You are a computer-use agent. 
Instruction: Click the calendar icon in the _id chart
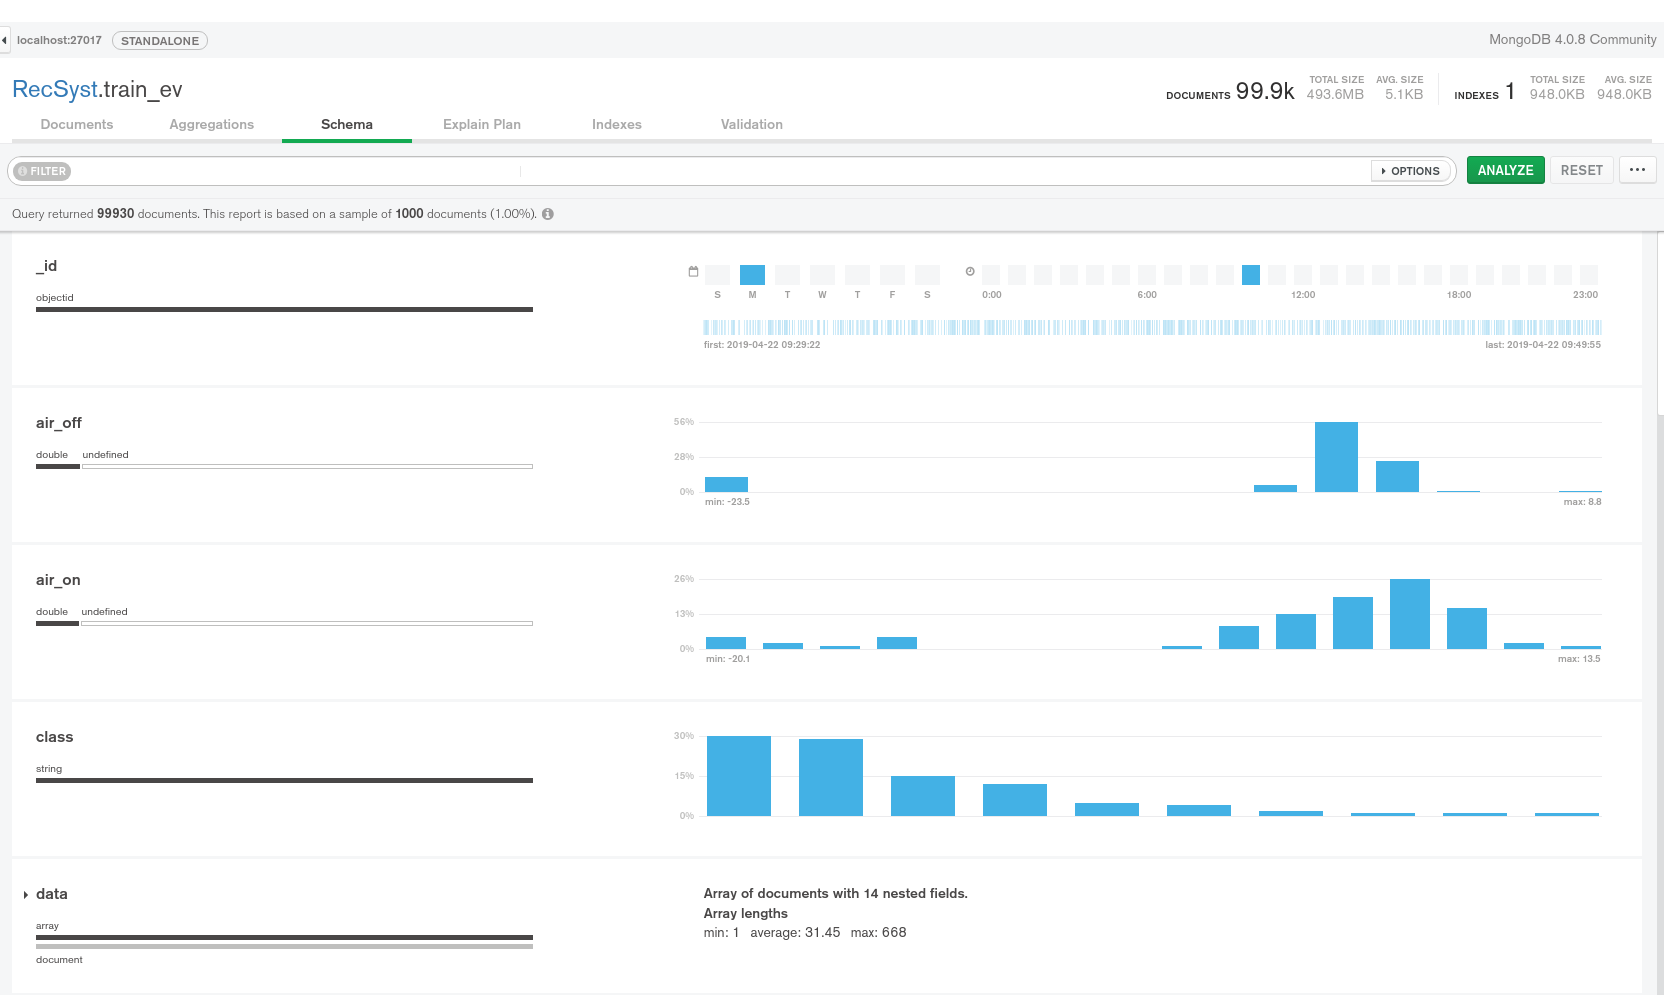(x=693, y=272)
